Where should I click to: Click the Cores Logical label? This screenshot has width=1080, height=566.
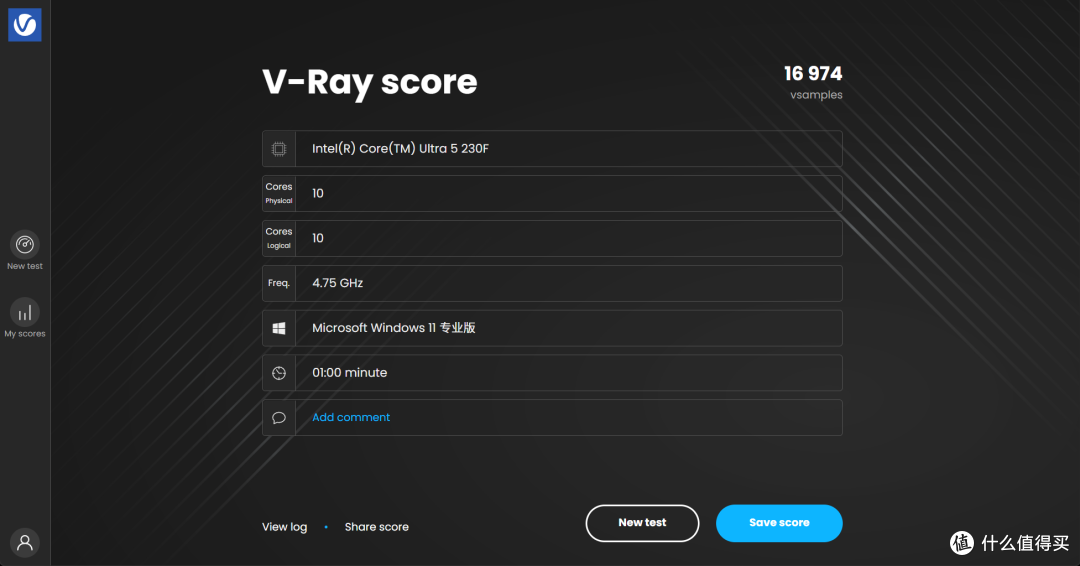(x=279, y=238)
